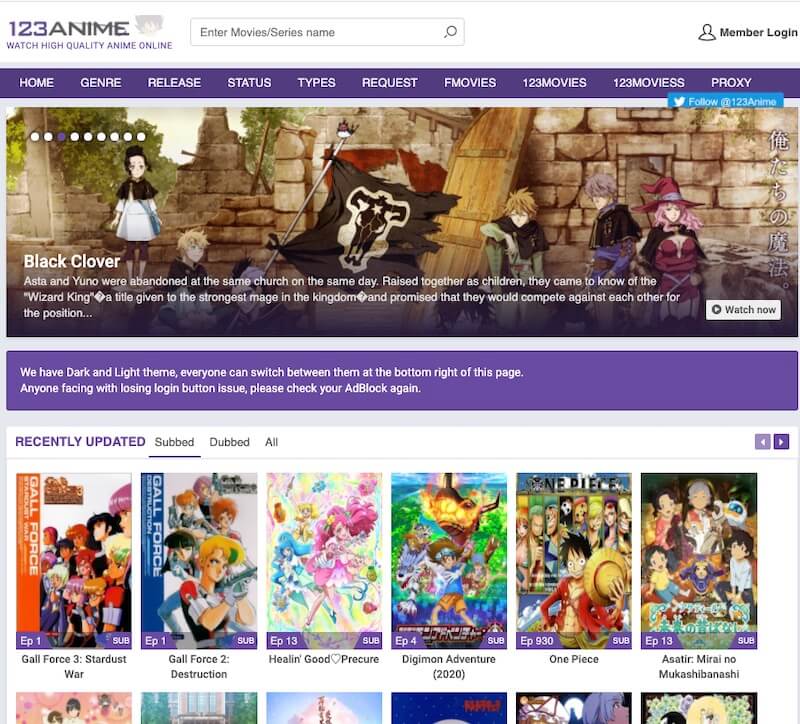Click the title link 'Asatir: Mirai no Mukashibanashi'
Viewport: 800px width, 724px height.
point(699,666)
